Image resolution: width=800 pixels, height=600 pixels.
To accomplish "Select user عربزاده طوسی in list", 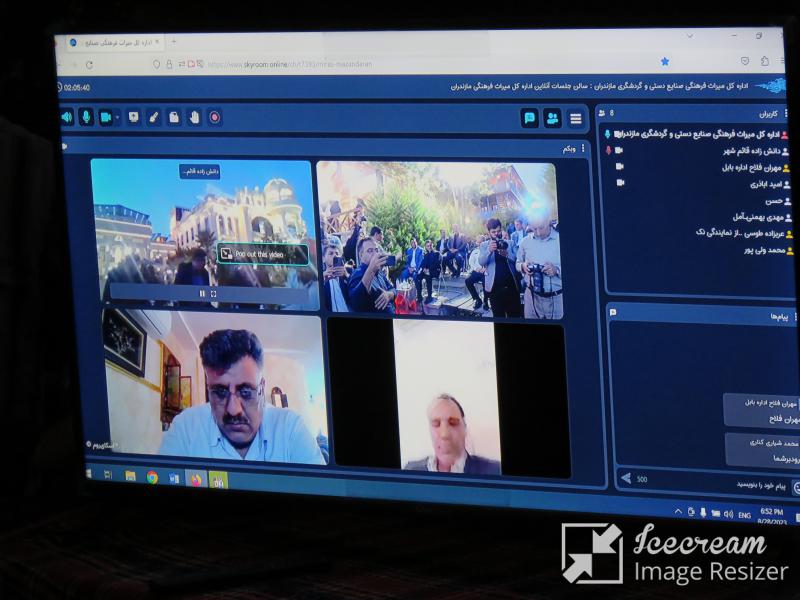I will point(744,233).
